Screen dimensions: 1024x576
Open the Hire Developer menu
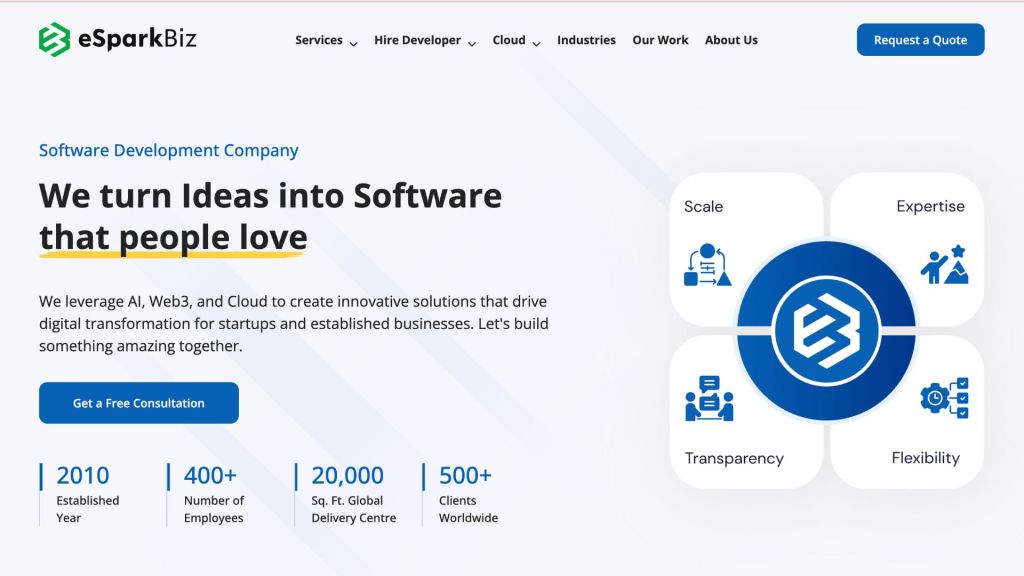click(x=417, y=40)
